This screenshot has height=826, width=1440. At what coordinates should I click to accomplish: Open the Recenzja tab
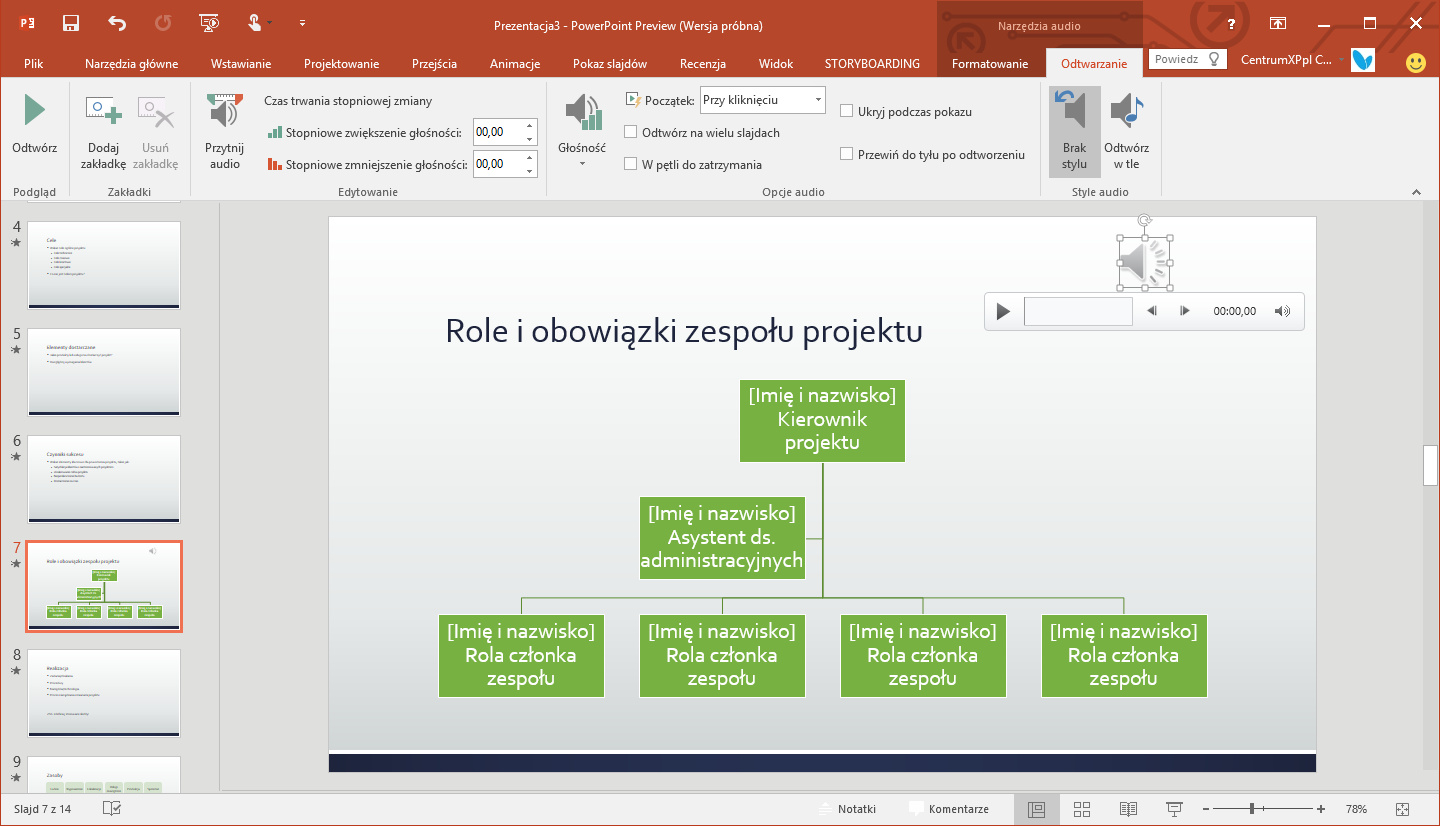click(x=703, y=63)
